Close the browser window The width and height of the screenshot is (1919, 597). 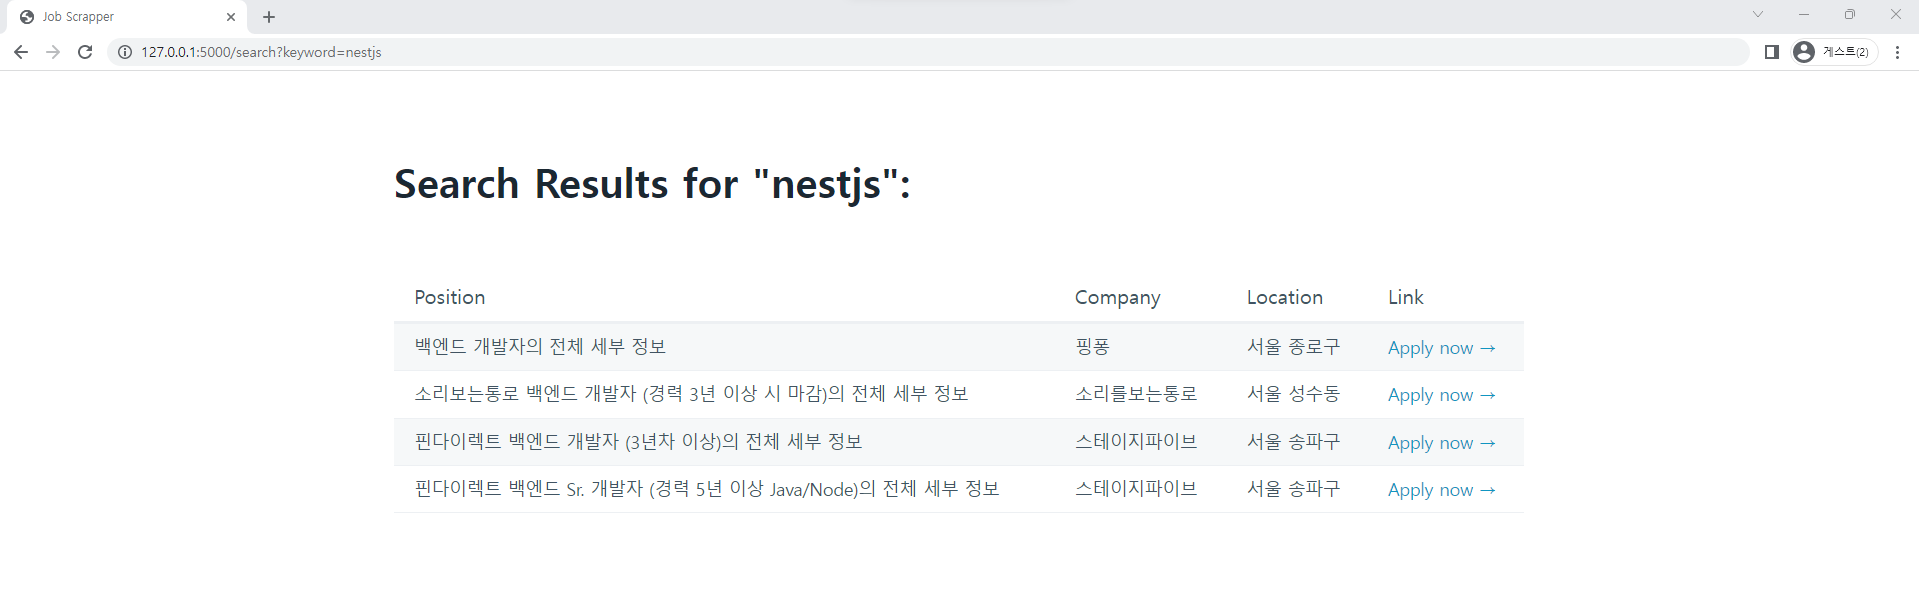coord(1895,14)
